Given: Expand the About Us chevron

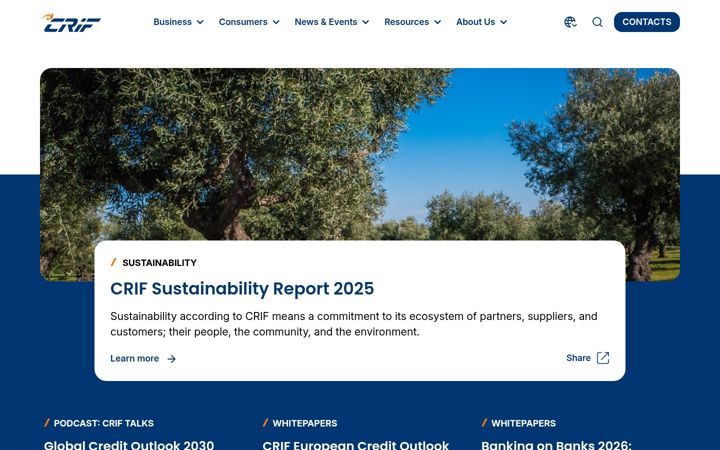Looking at the screenshot, I should [504, 22].
